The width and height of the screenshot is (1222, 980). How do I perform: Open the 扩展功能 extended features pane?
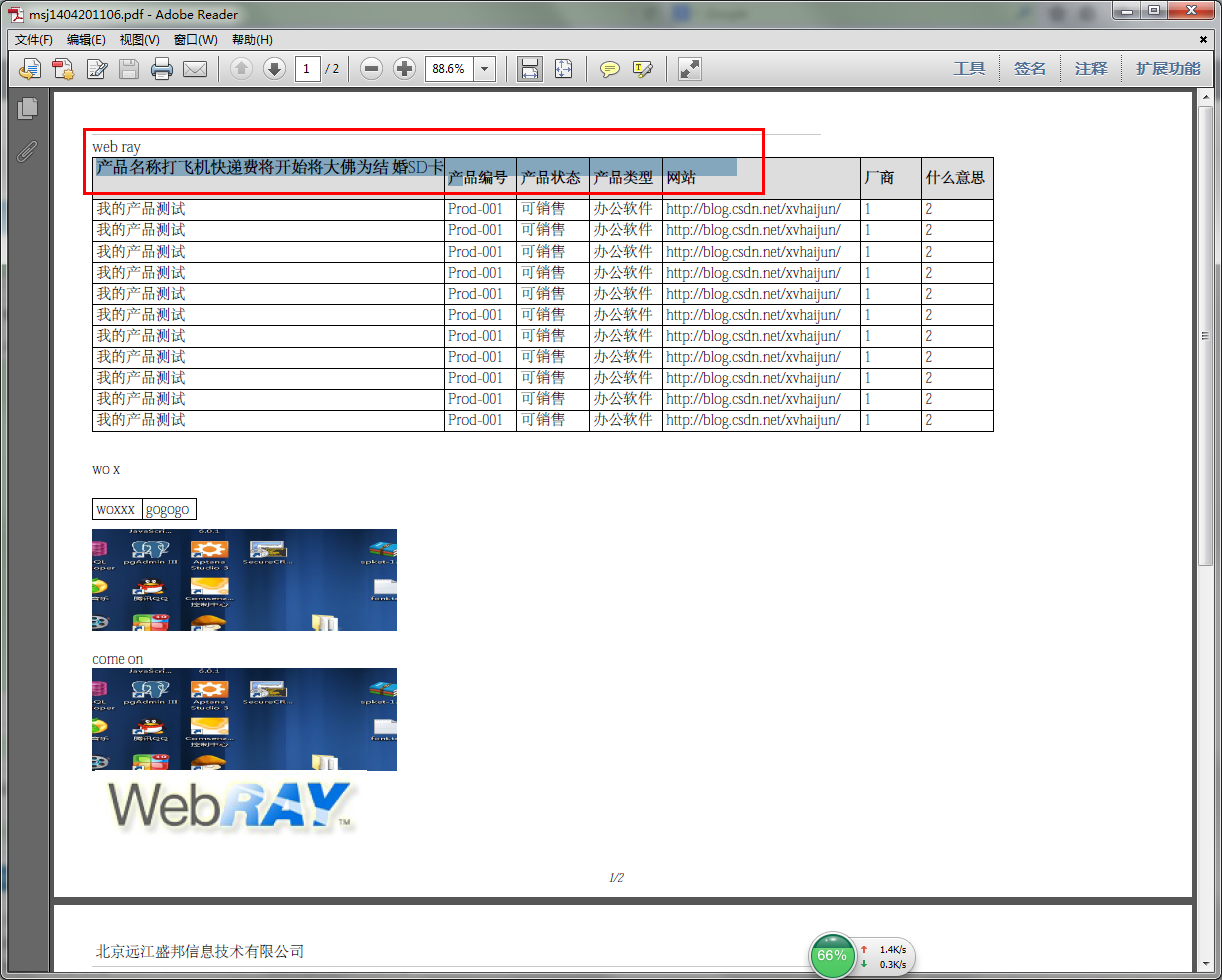tap(1168, 69)
